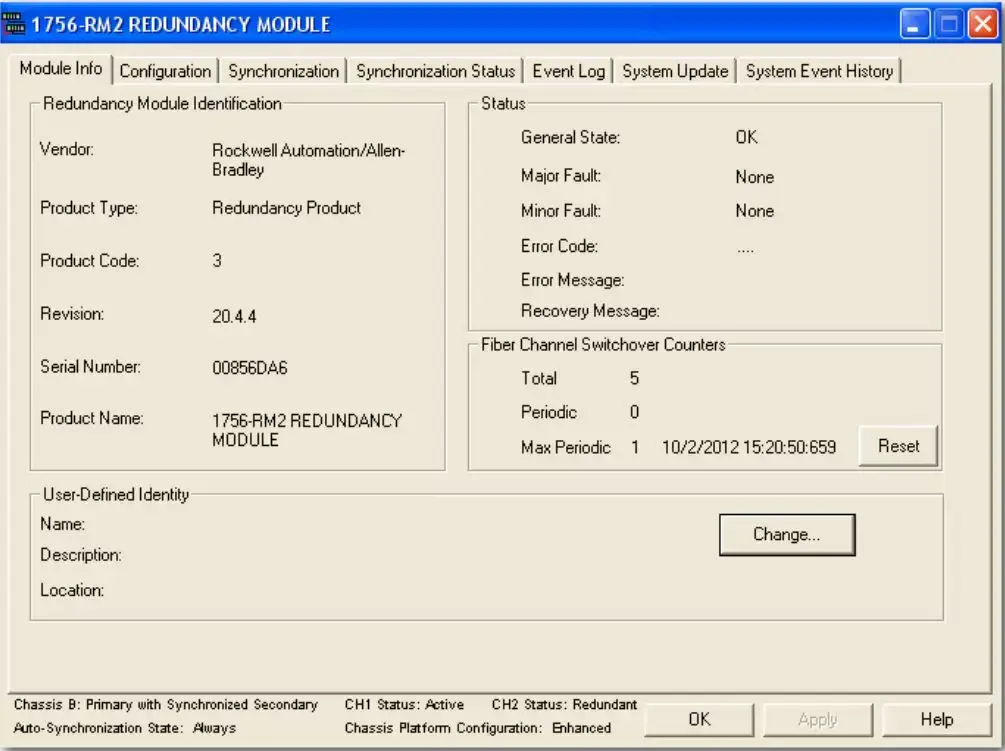Click the Max Periodic timestamp 10/2/2012 15:20:50:659

click(x=749, y=447)
